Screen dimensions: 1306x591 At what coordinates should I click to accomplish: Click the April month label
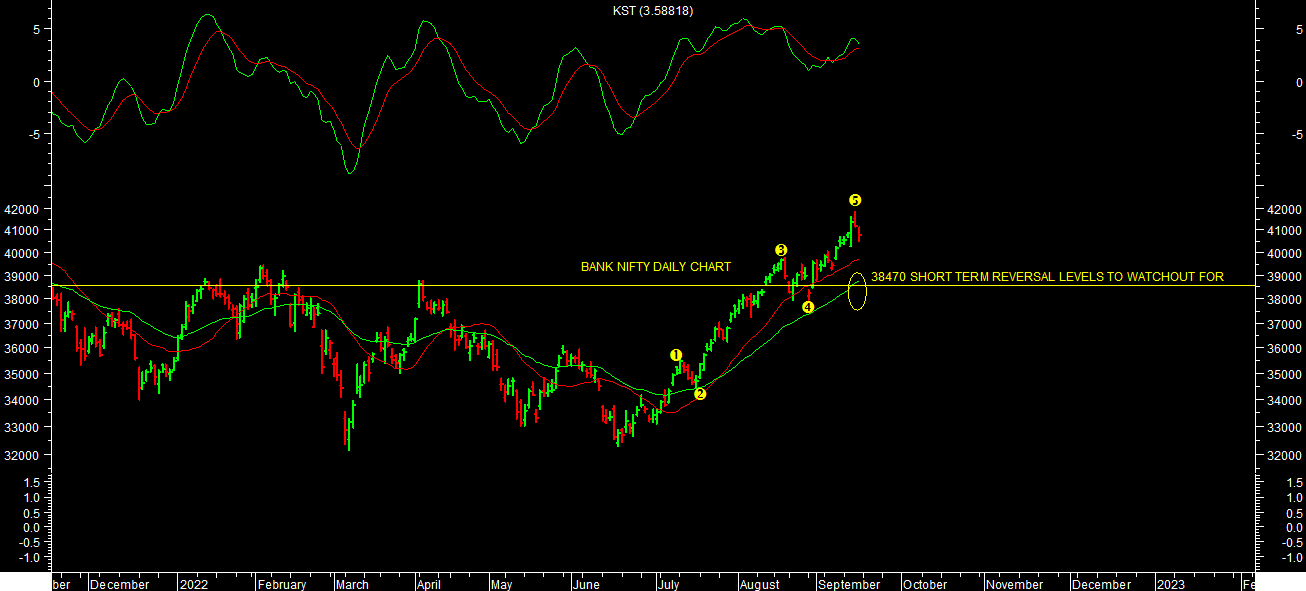(428, 584)
